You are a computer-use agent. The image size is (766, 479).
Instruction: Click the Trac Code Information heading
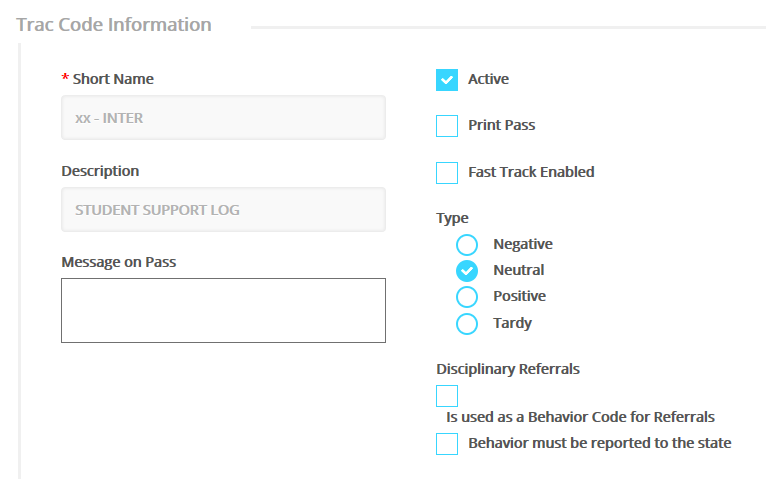pos(114,25)
